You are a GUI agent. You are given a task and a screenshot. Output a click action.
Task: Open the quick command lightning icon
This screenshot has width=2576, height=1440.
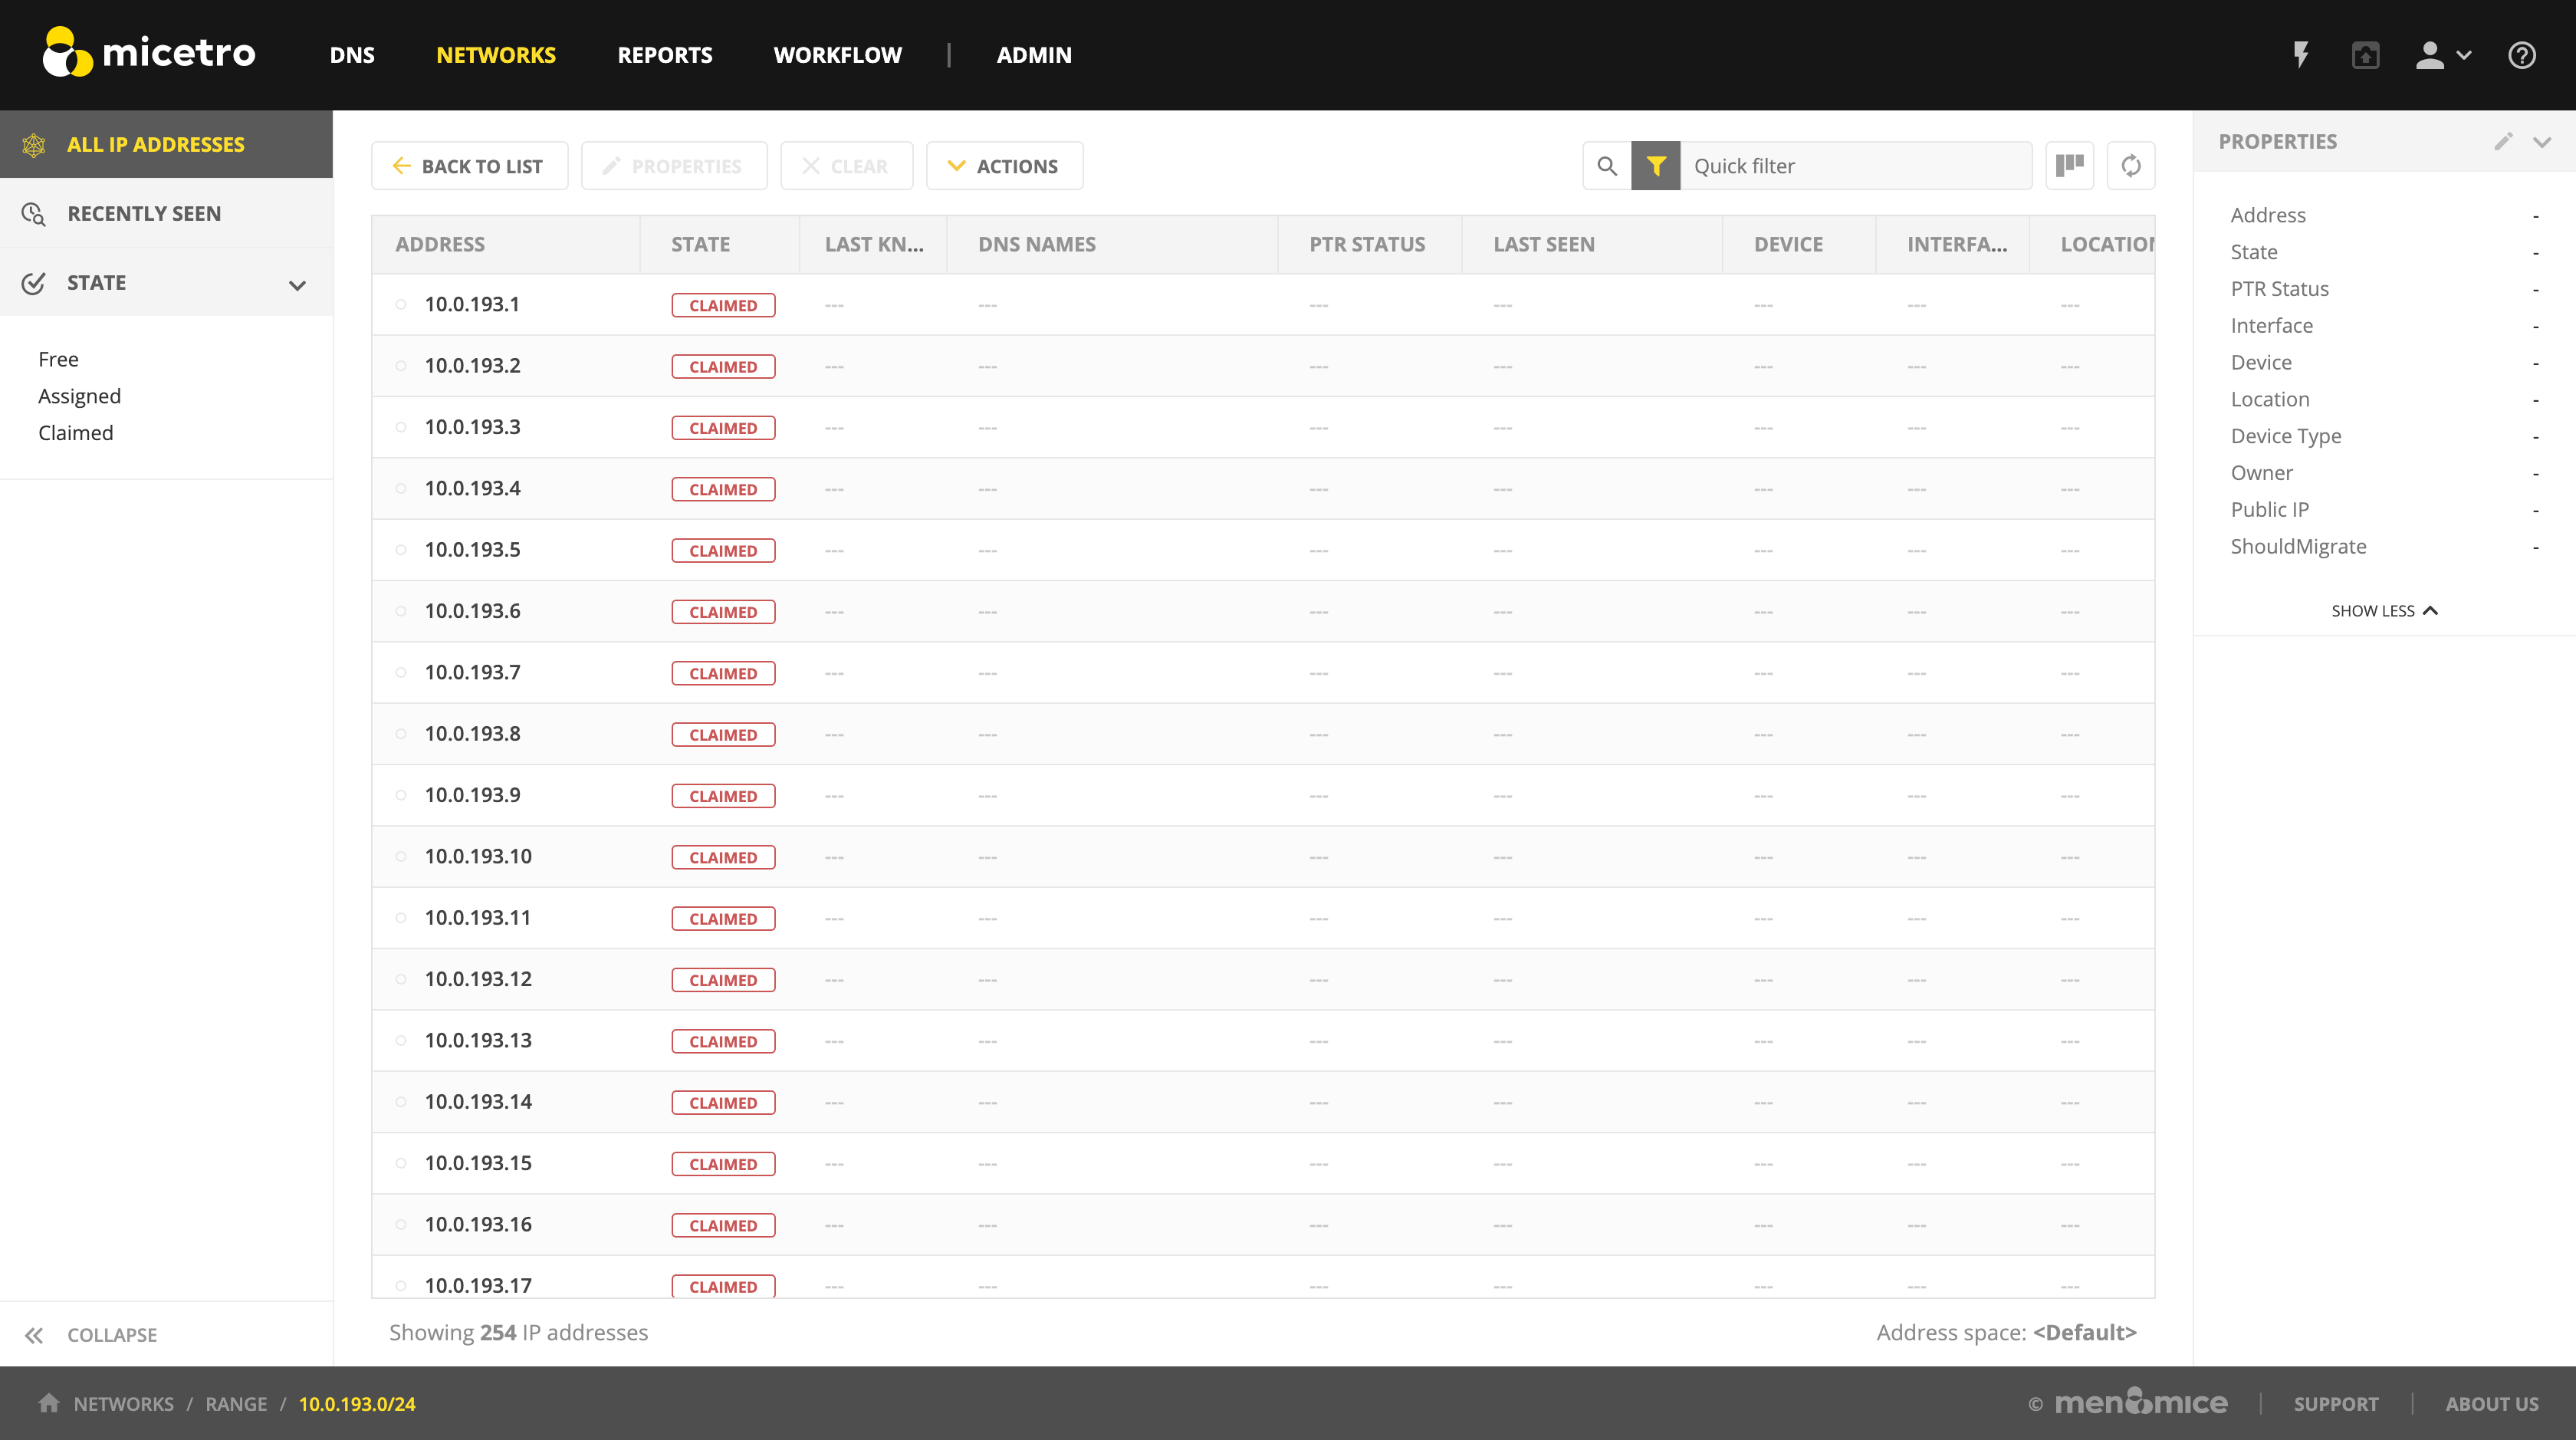[2301, 55]
